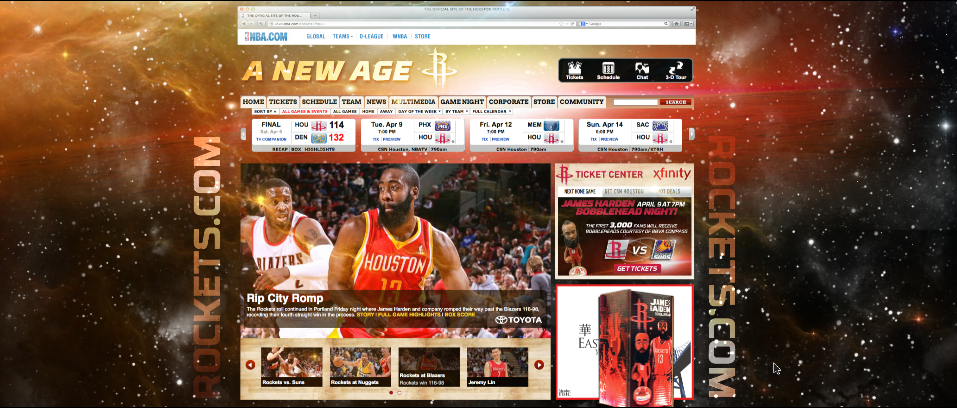Open the Game Night menu item
Image resolution: width=957 pixels, height=408 pixels.
coord(462,102)
